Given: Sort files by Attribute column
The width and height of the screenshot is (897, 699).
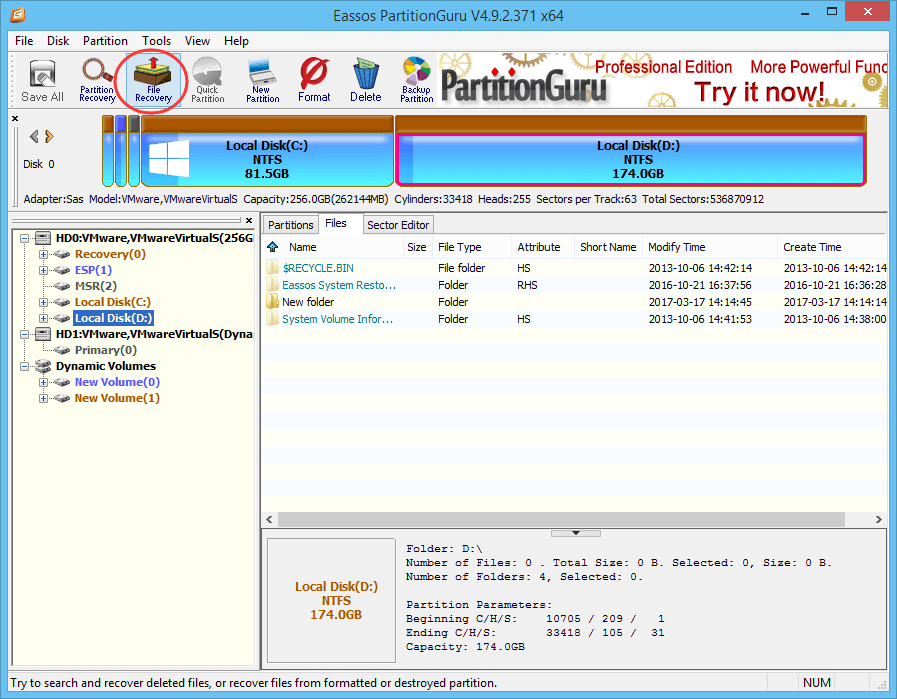Looking at the screenshot, I should [542, 247].
